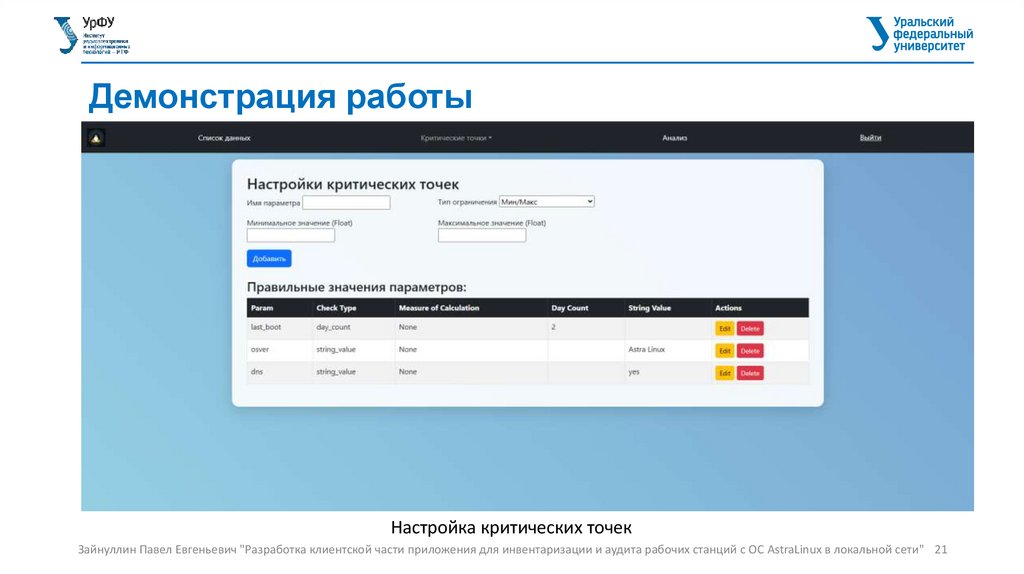Click the Минимальное значение input field
Screen dimensions: 1024x574
tap(291, 235)
